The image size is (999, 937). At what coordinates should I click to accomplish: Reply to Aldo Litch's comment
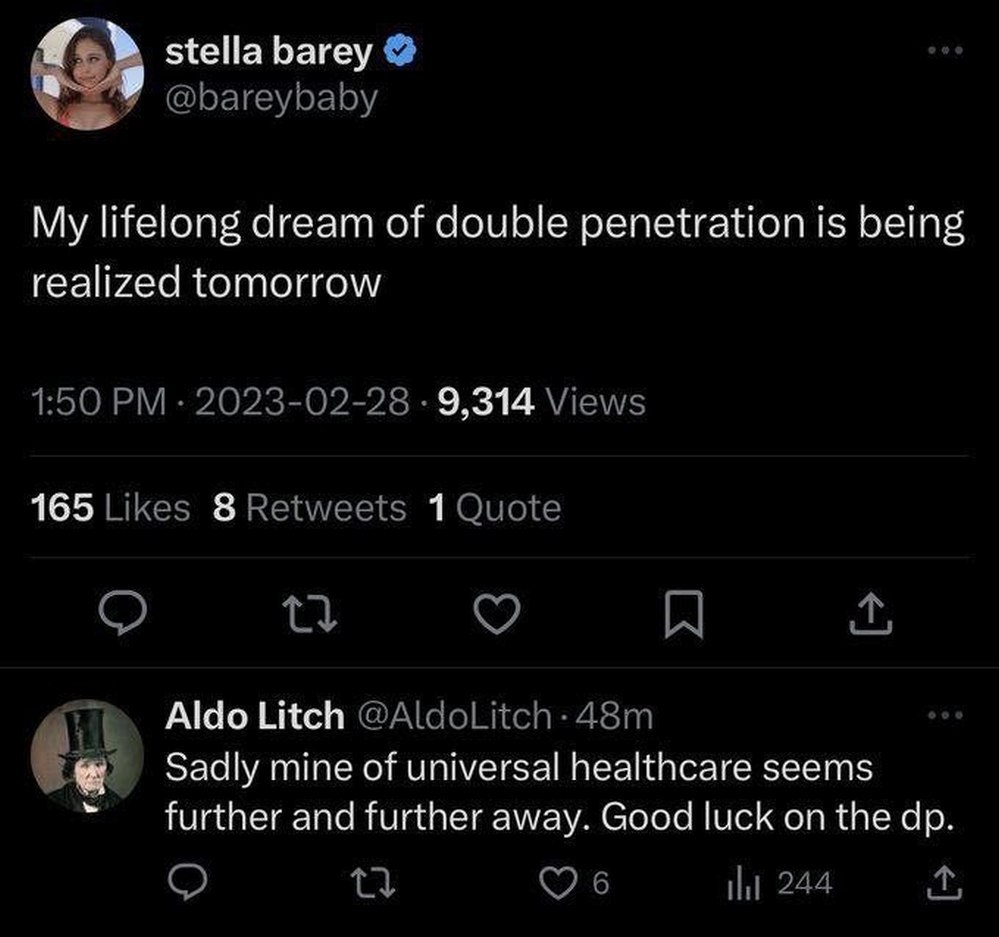(187, 882)
